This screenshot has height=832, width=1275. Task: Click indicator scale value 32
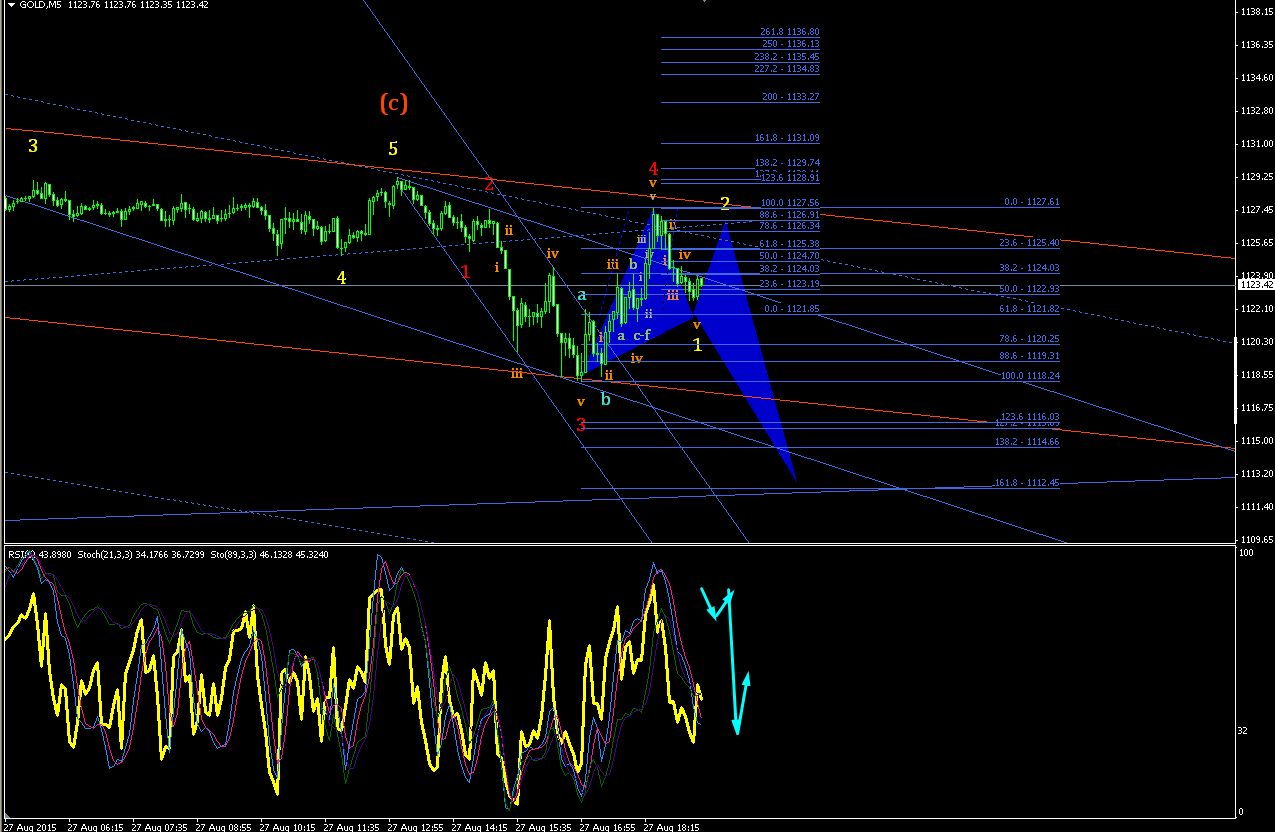coord(1243,731)
